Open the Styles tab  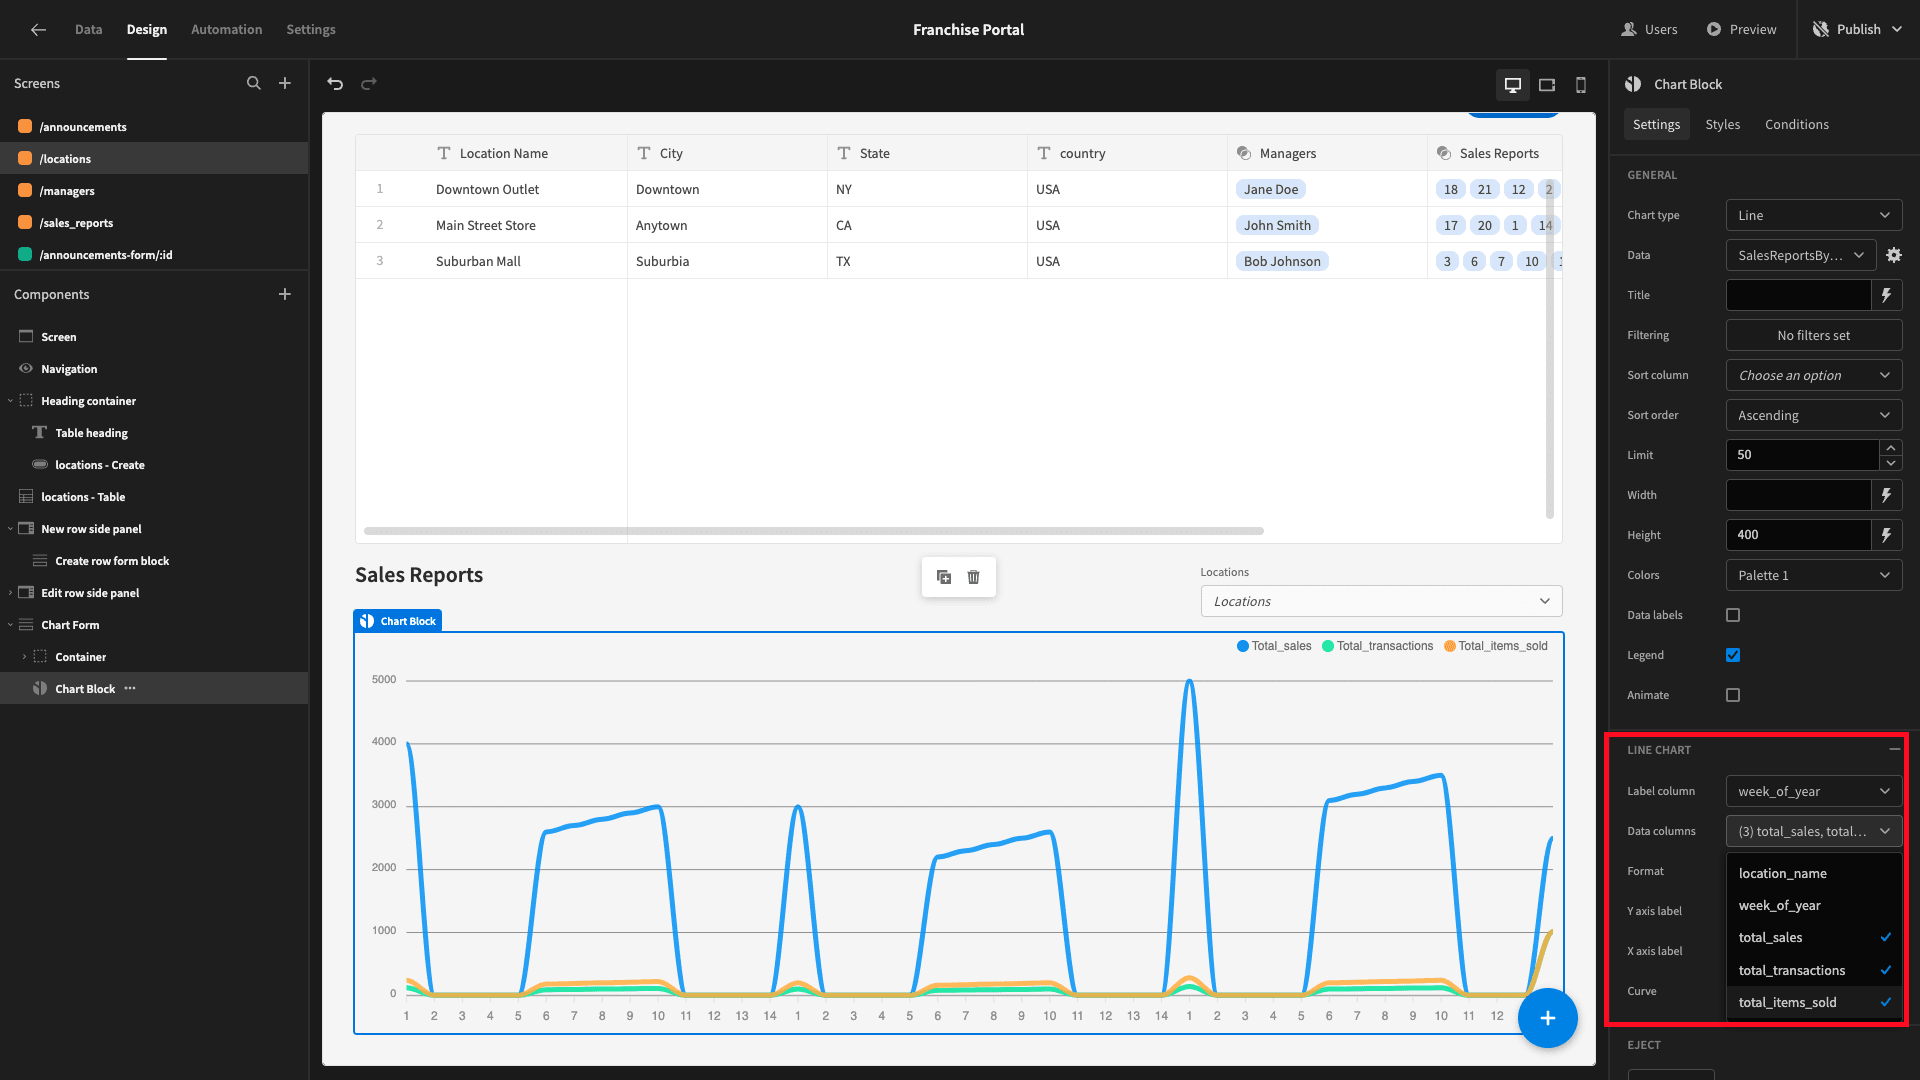[x=1722, y=124]
